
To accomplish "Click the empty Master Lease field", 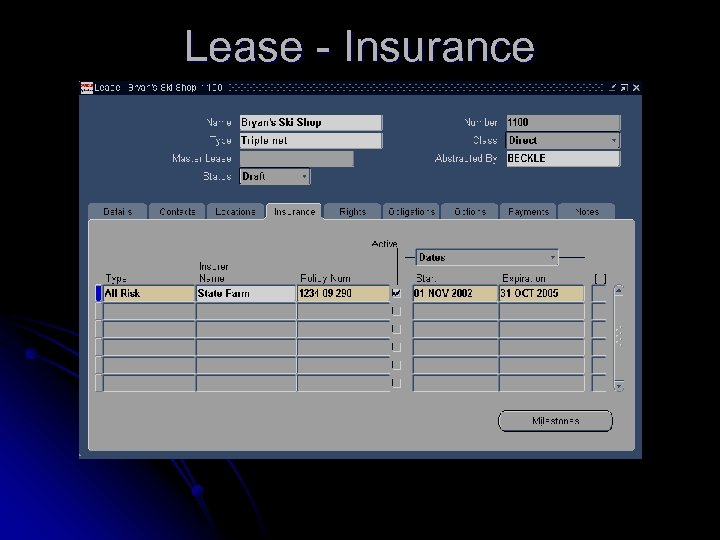I will (x=297, y=159).
